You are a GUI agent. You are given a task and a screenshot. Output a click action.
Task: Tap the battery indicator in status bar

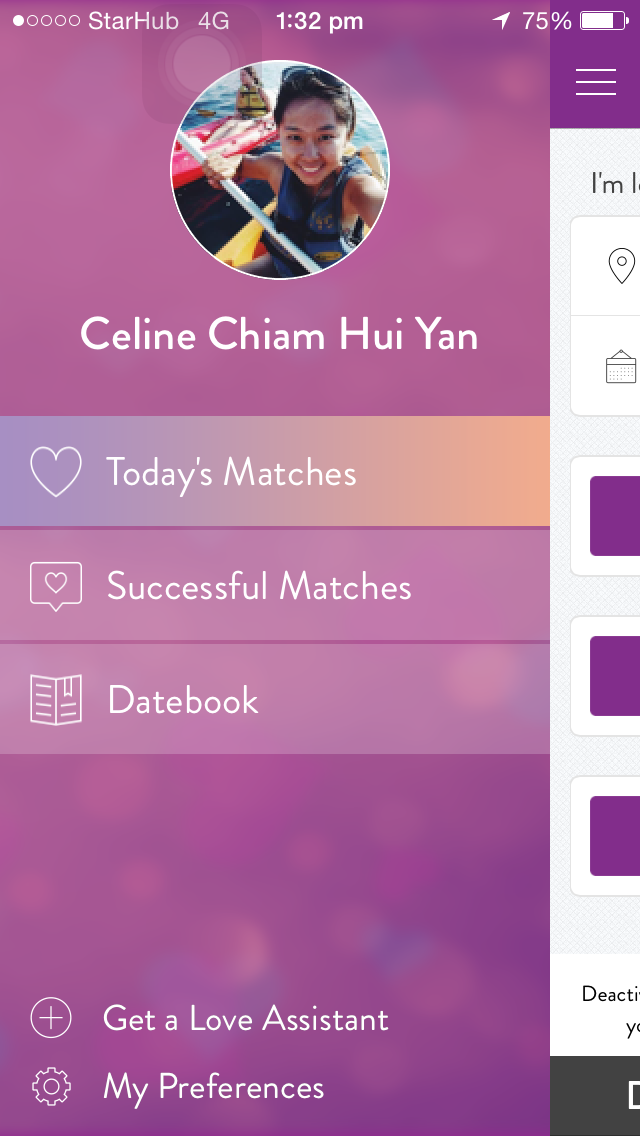pyautogui.click(x=604, y=21)
